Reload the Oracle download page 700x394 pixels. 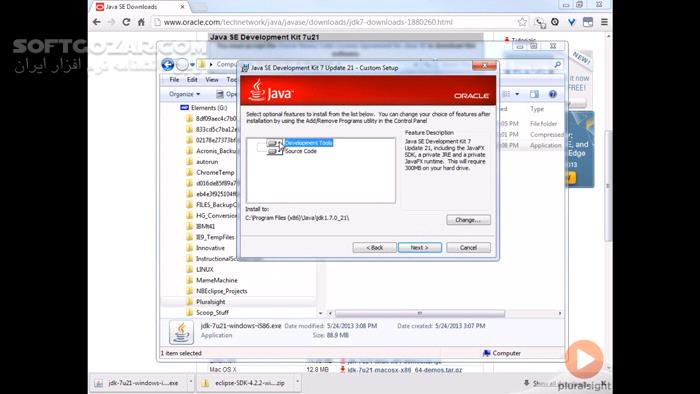pyautogui.click(x=126, y=22)
